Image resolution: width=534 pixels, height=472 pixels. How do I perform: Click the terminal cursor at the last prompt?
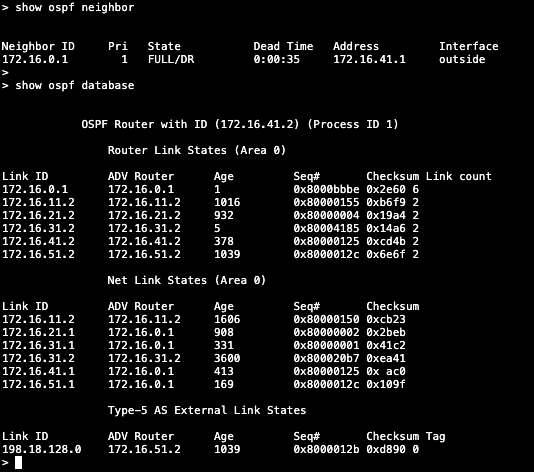tap(18, 462)
